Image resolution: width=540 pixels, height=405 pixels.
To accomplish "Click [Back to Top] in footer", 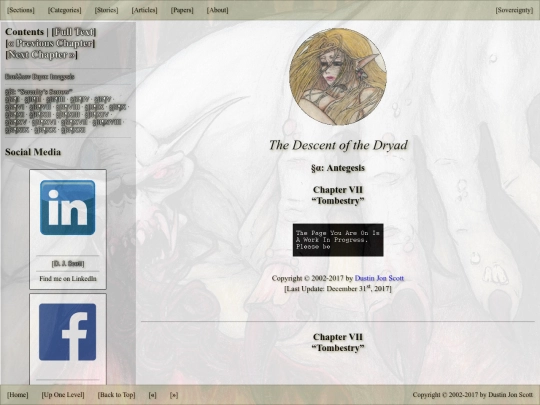I will tap(116, 395).
